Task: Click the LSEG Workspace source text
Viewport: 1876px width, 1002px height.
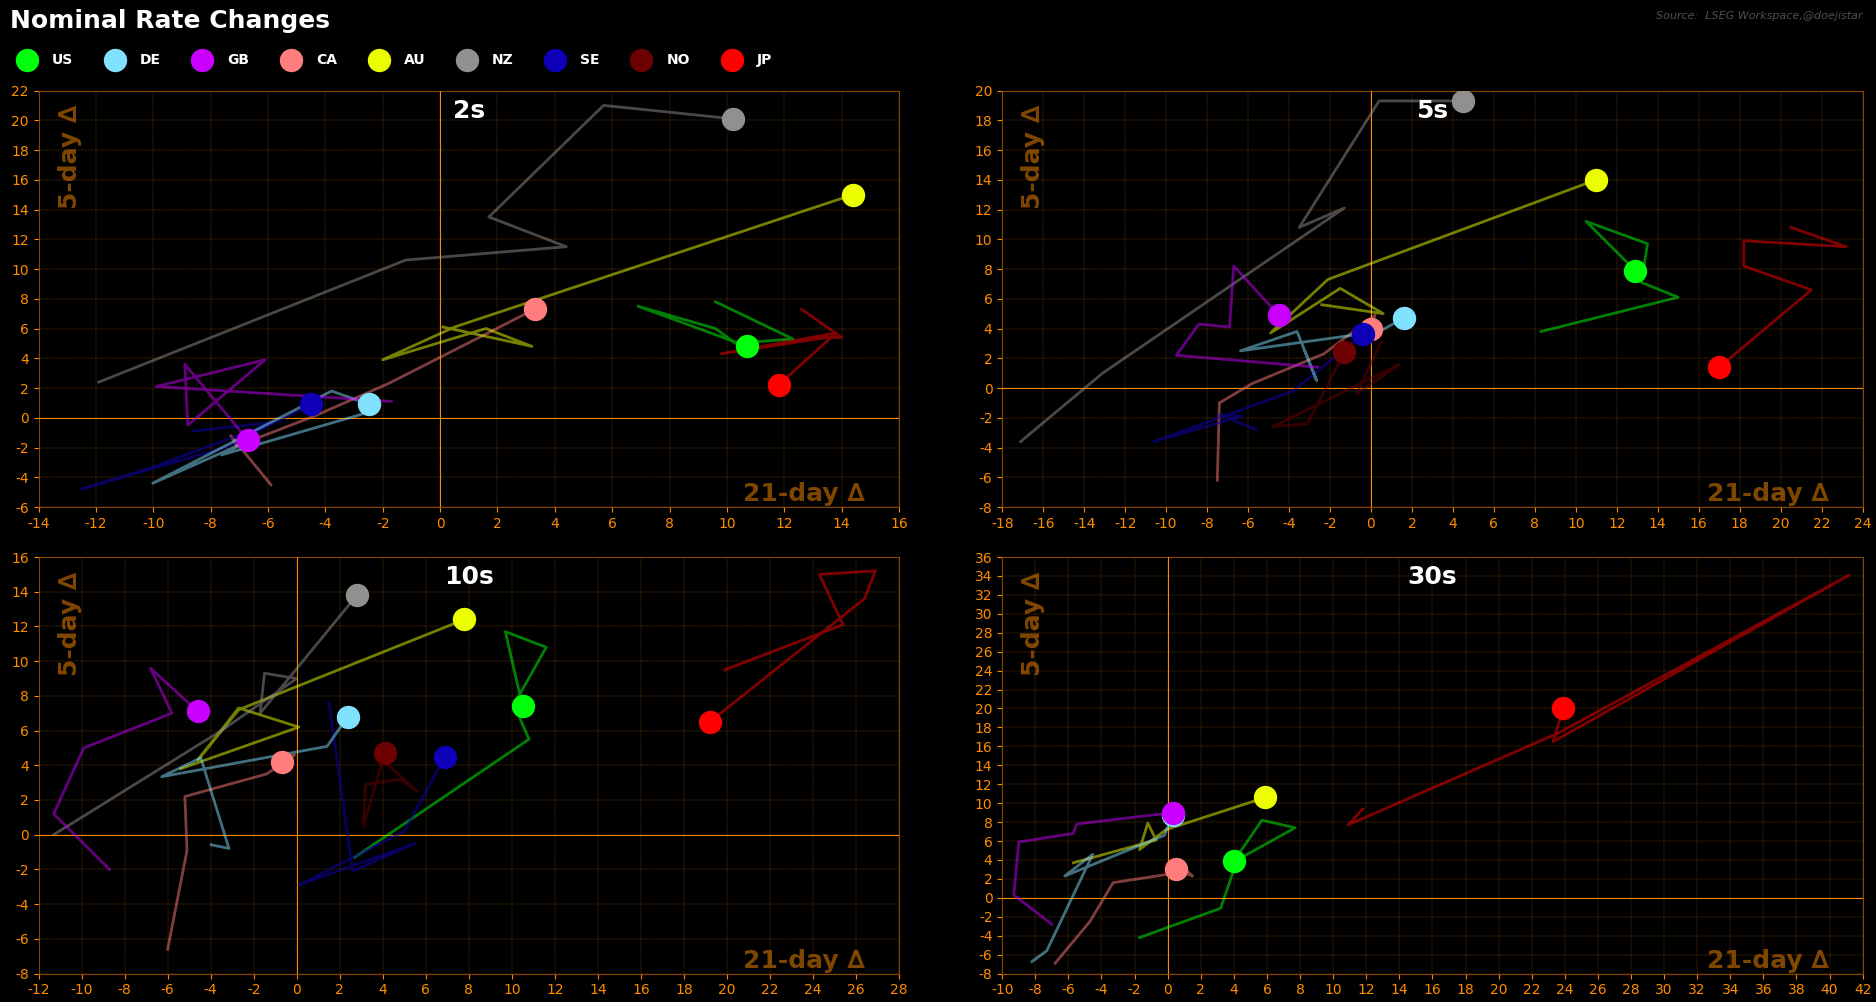Action: click(1758, 15)
